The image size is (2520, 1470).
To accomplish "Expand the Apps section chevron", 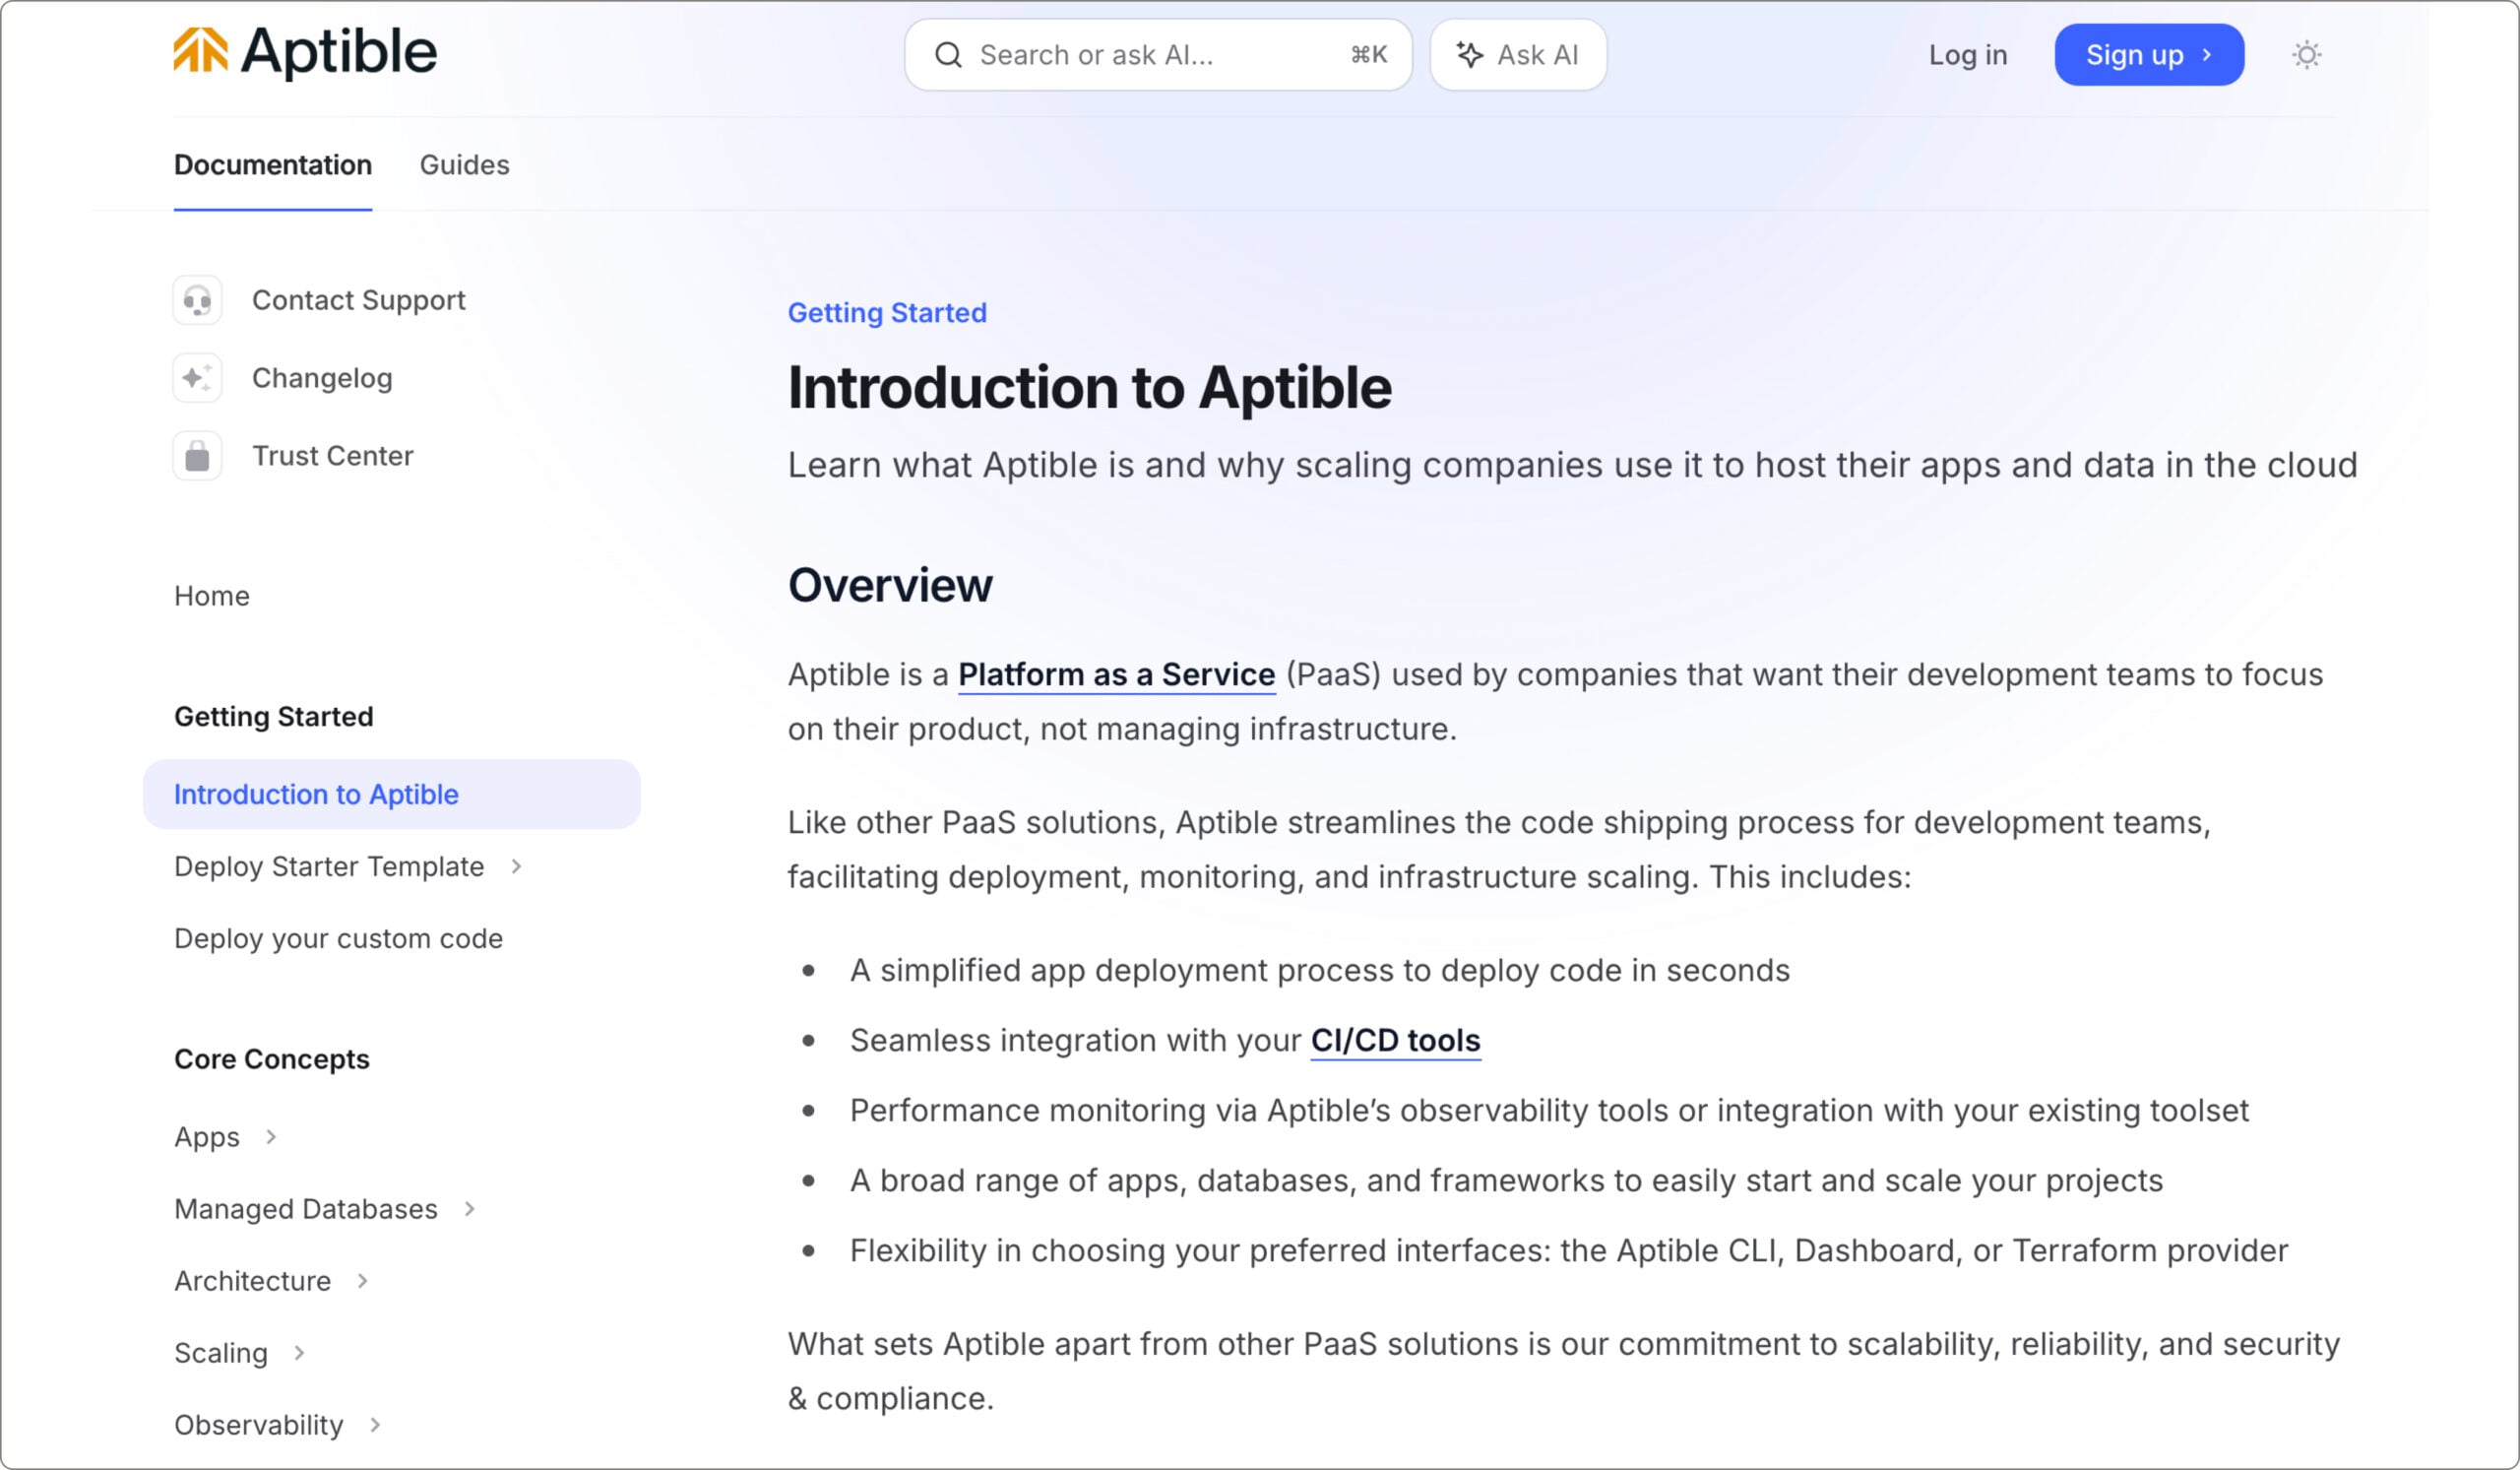I will pos(271,1137).
